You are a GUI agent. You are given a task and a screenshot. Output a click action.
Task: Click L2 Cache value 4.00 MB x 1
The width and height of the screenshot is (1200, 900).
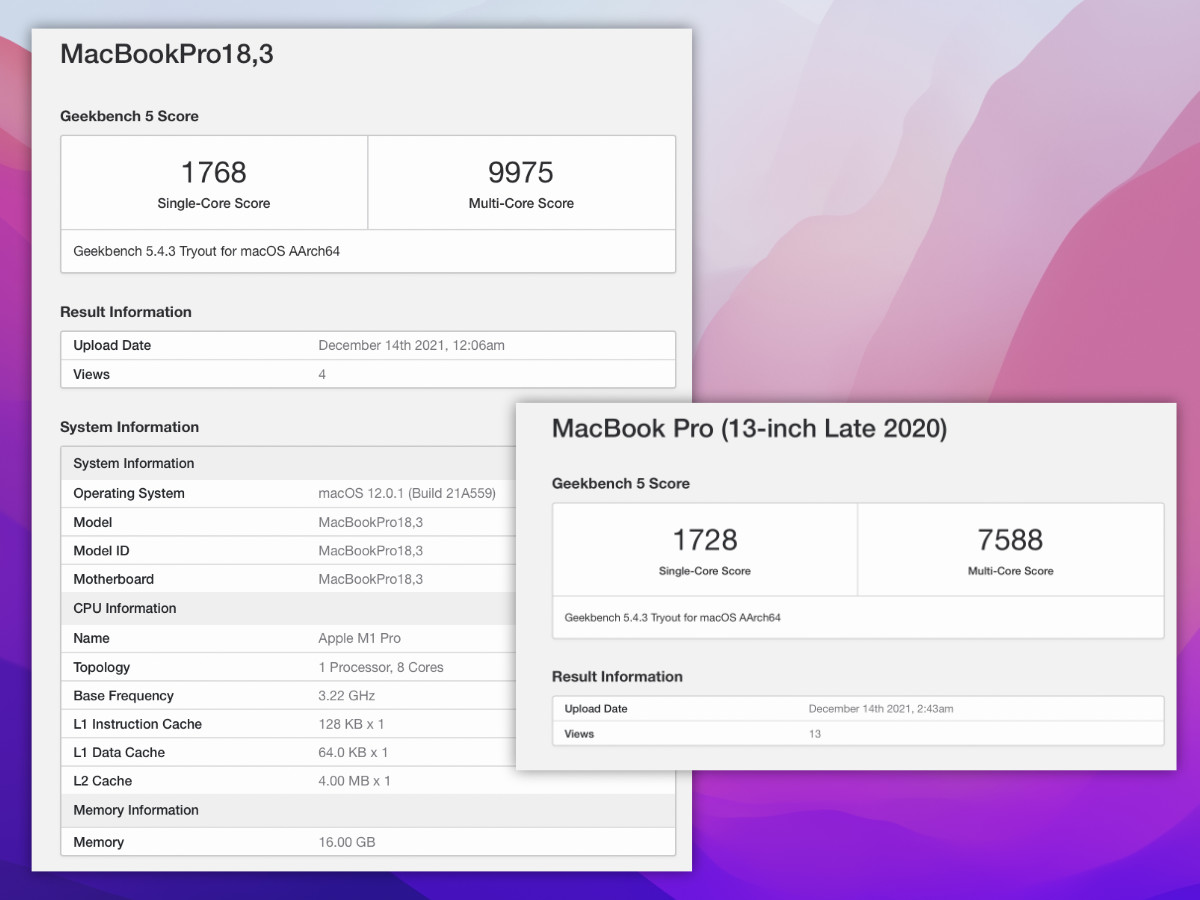(x=354, y=781)
